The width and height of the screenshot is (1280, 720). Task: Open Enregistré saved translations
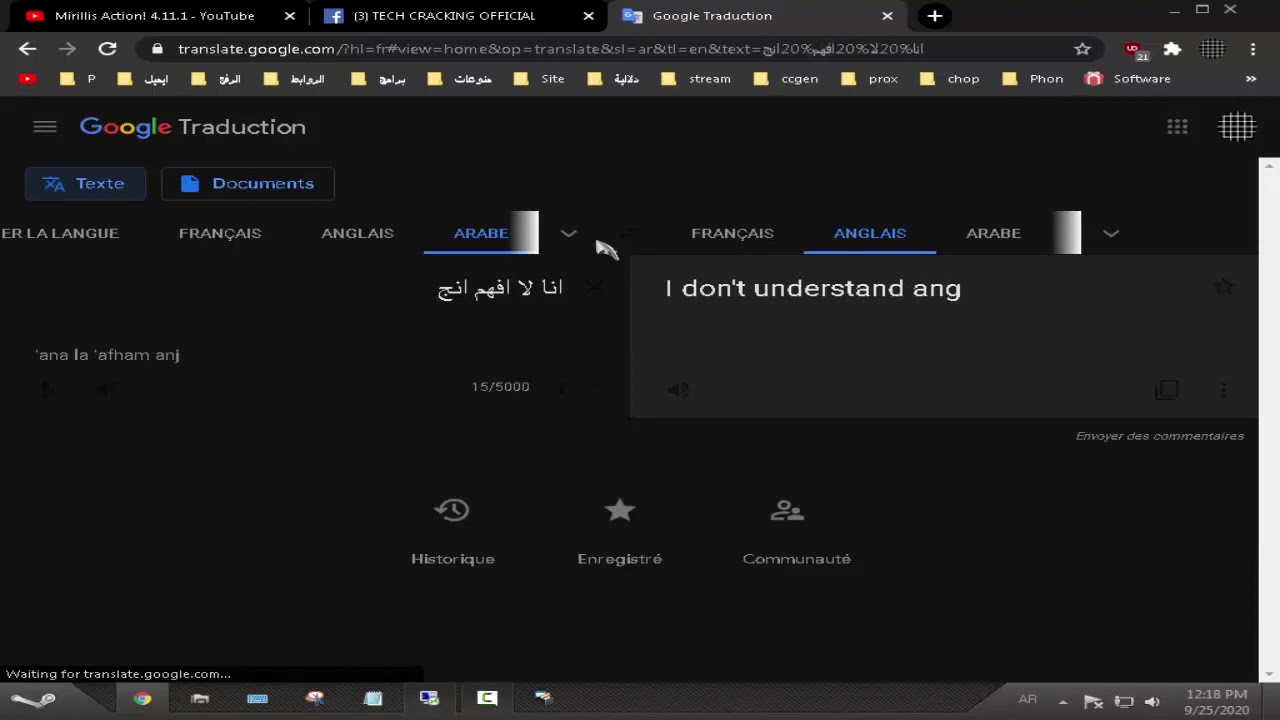pos(620,531)
